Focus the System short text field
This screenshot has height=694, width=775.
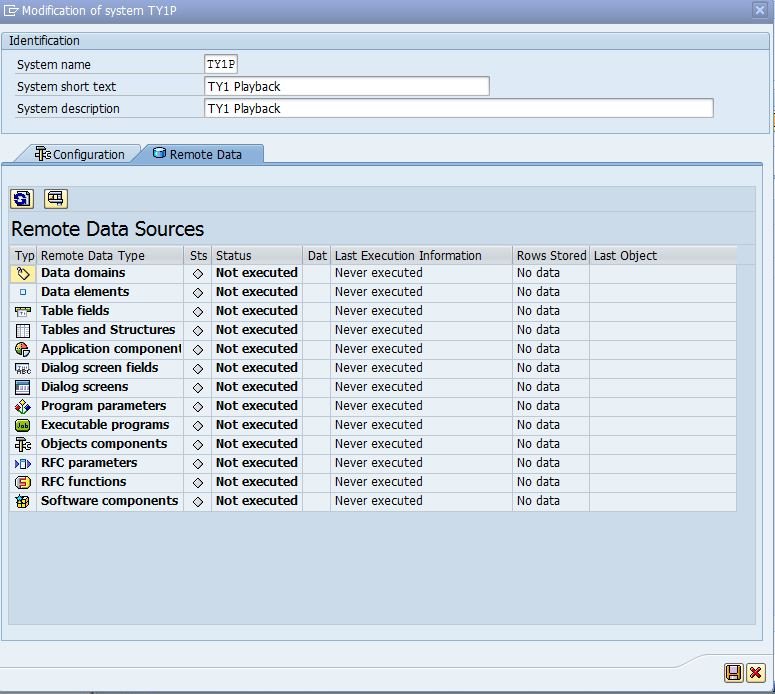[346, 86]
